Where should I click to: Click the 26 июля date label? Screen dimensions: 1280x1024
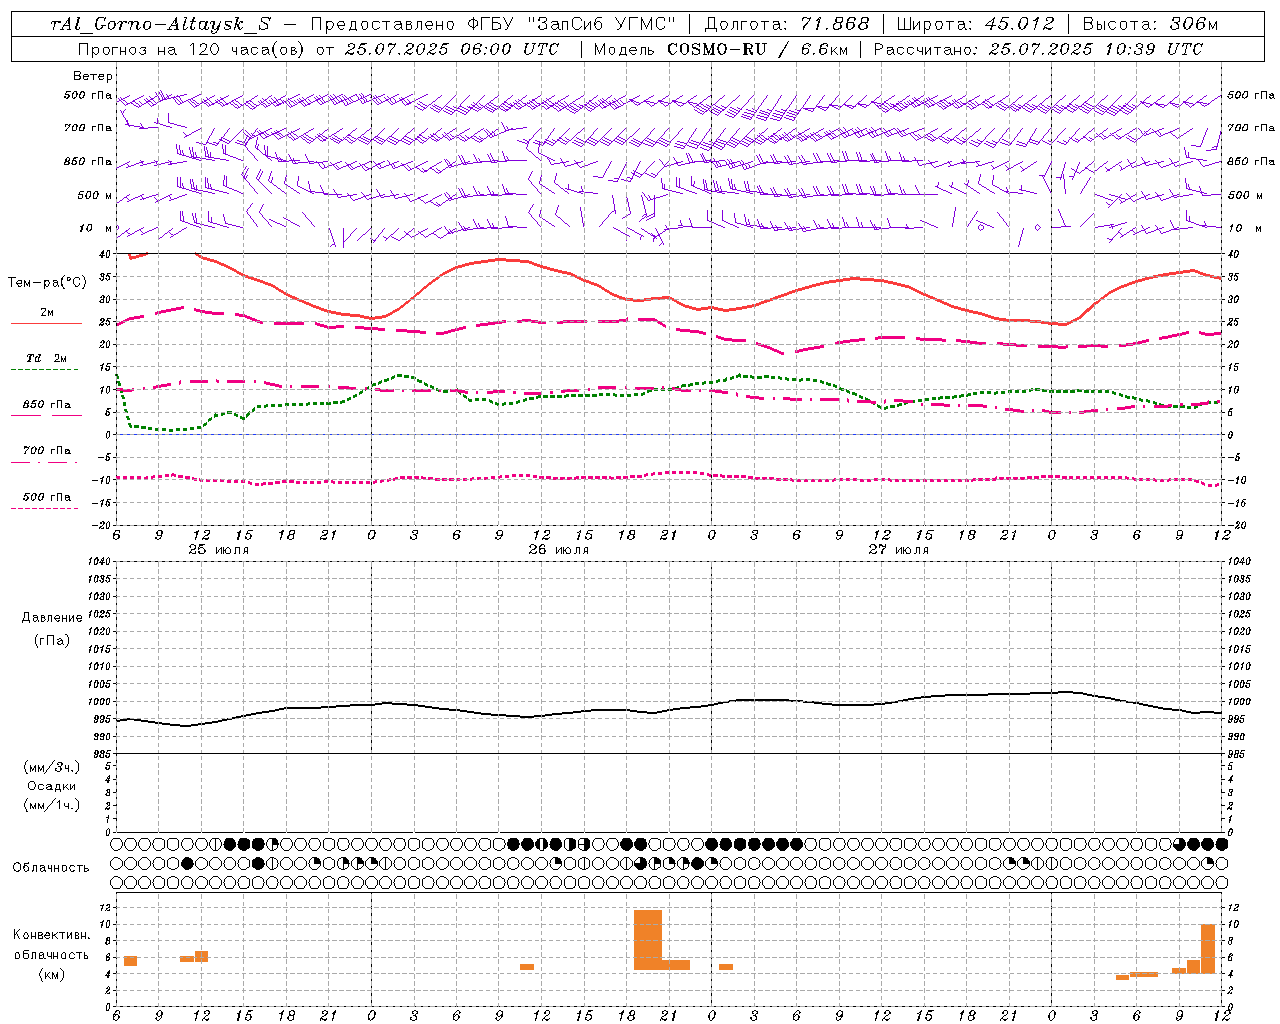pos(559,550)
